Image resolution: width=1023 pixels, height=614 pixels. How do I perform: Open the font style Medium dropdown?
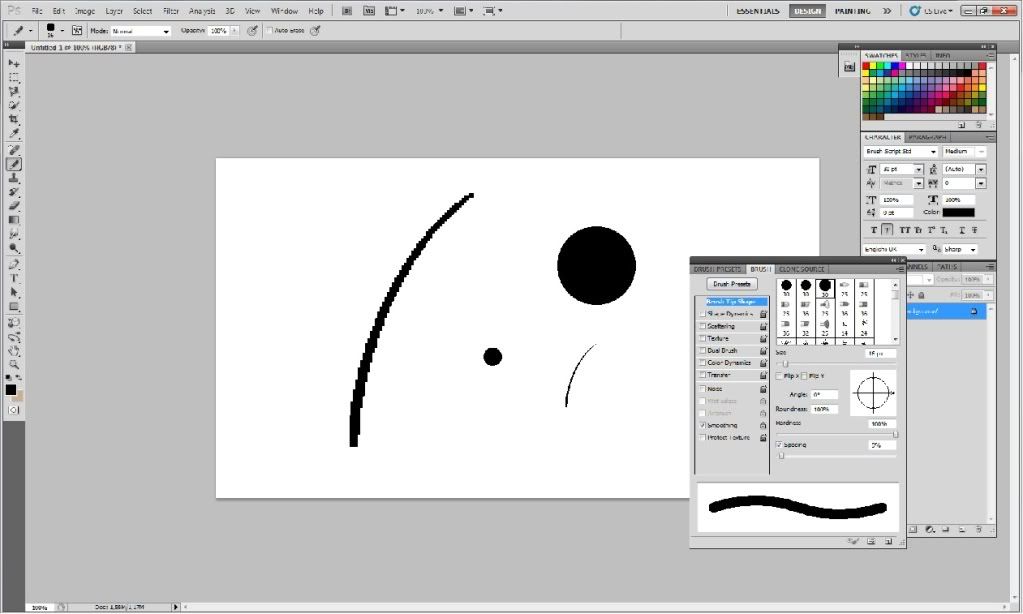coord(964,151)
